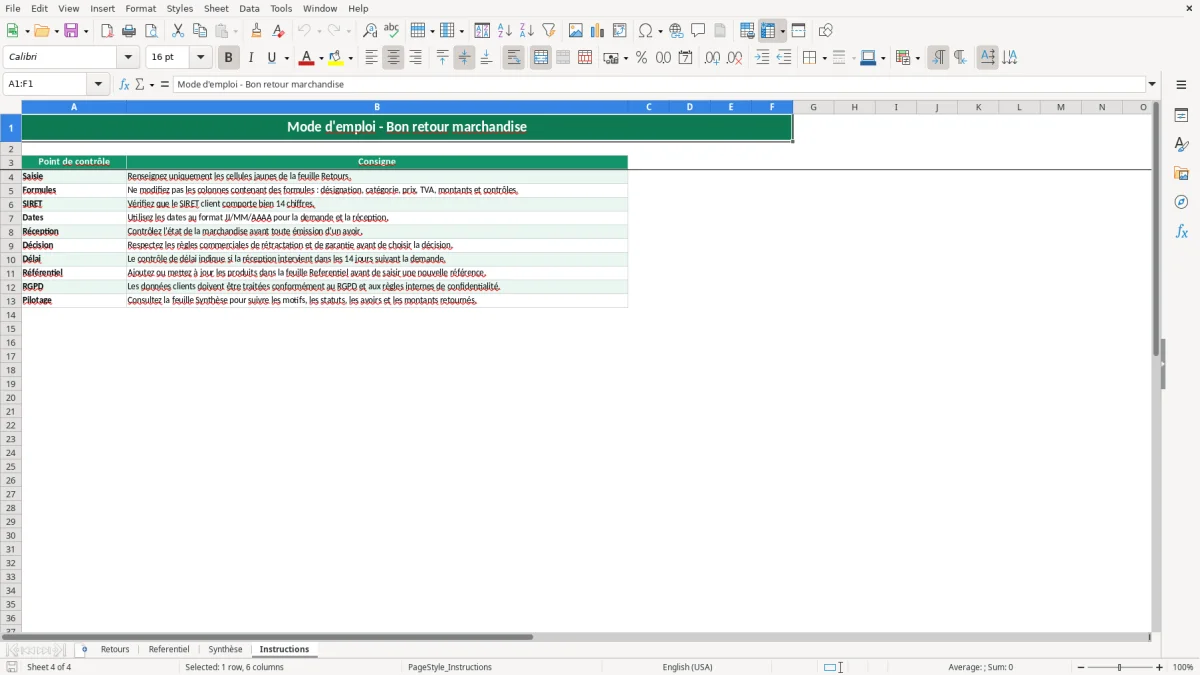
Task: Insert a pivot table
Action: [619, 31]
